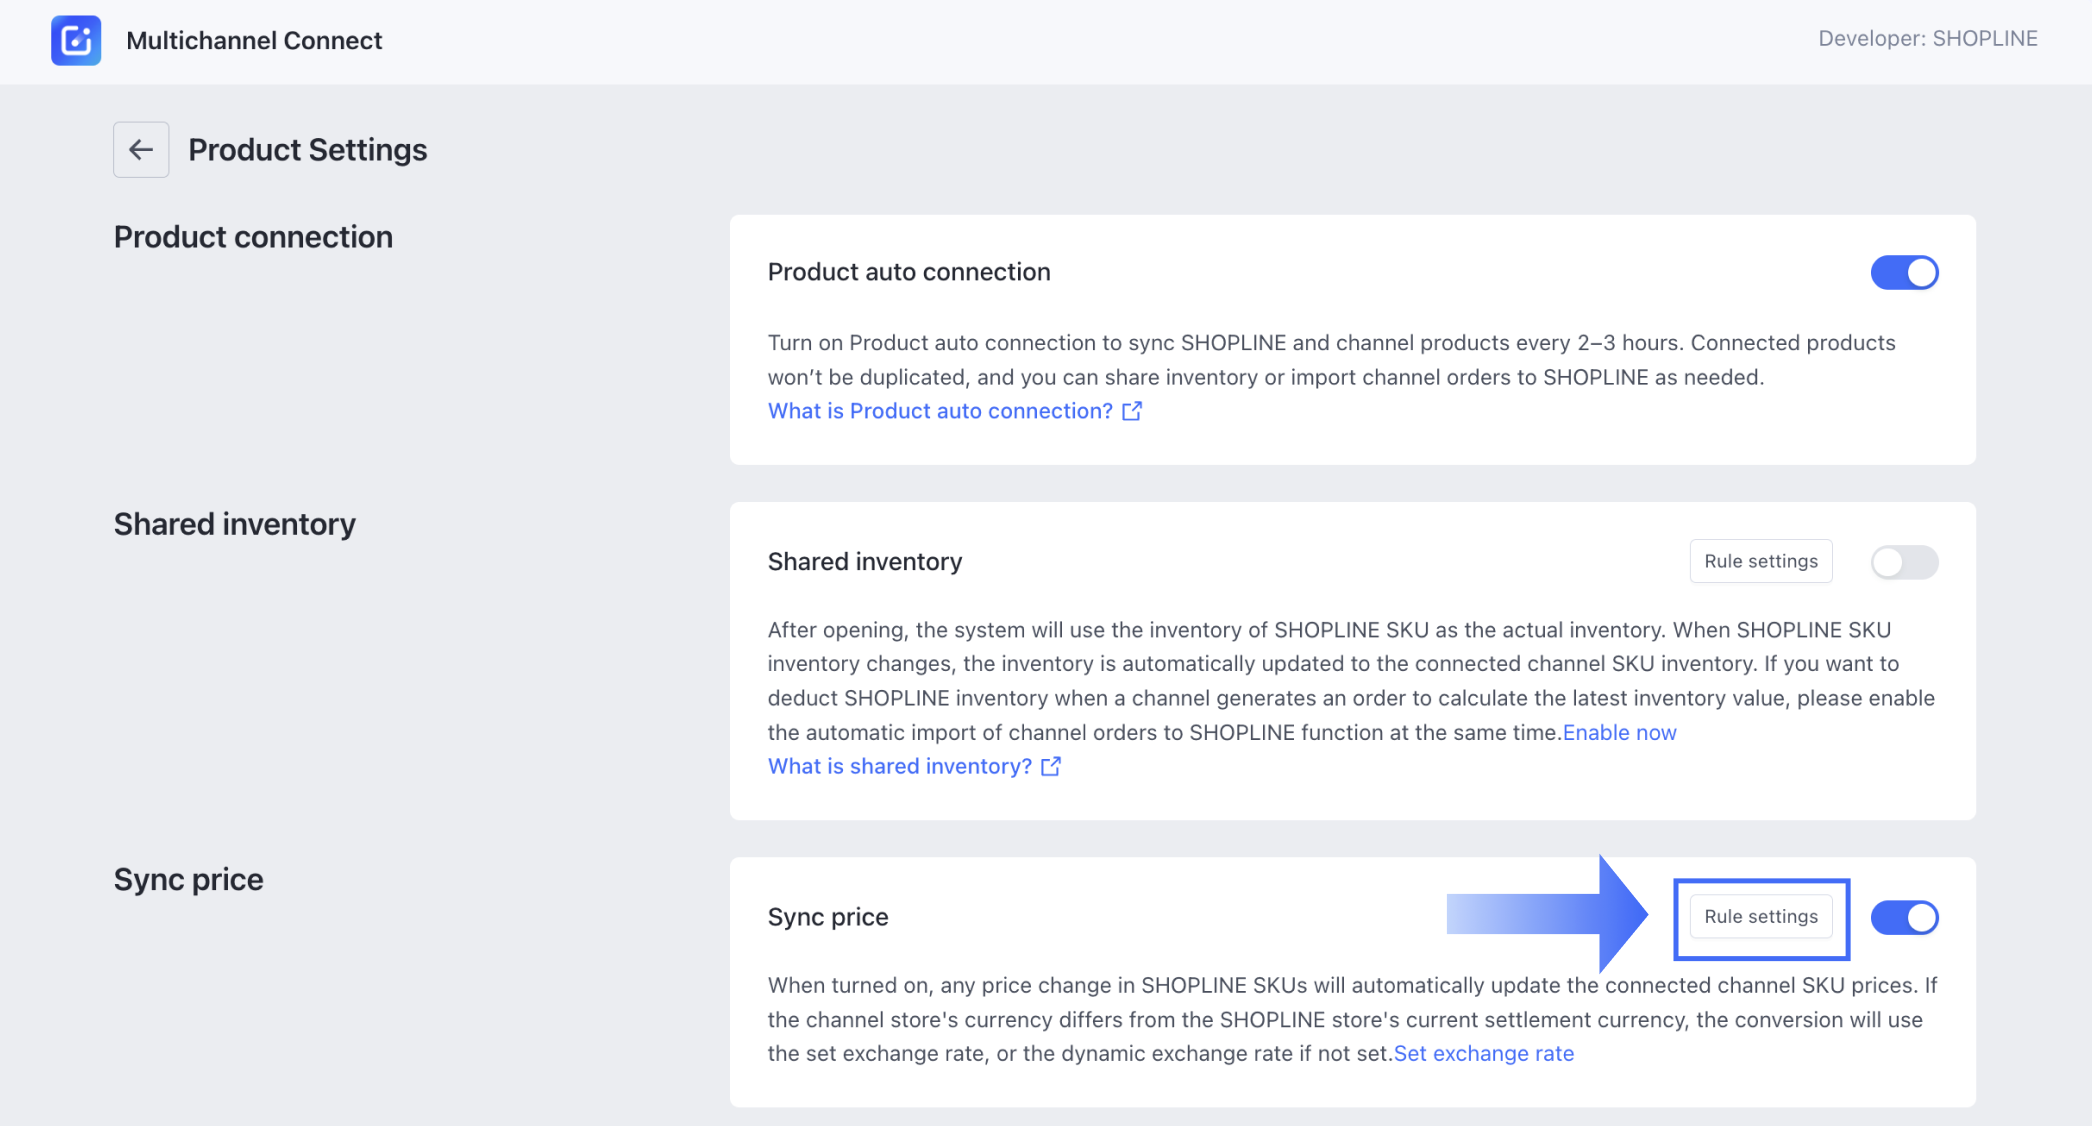Open "What is shared inventory?" help link

click(x=899, y=766)
